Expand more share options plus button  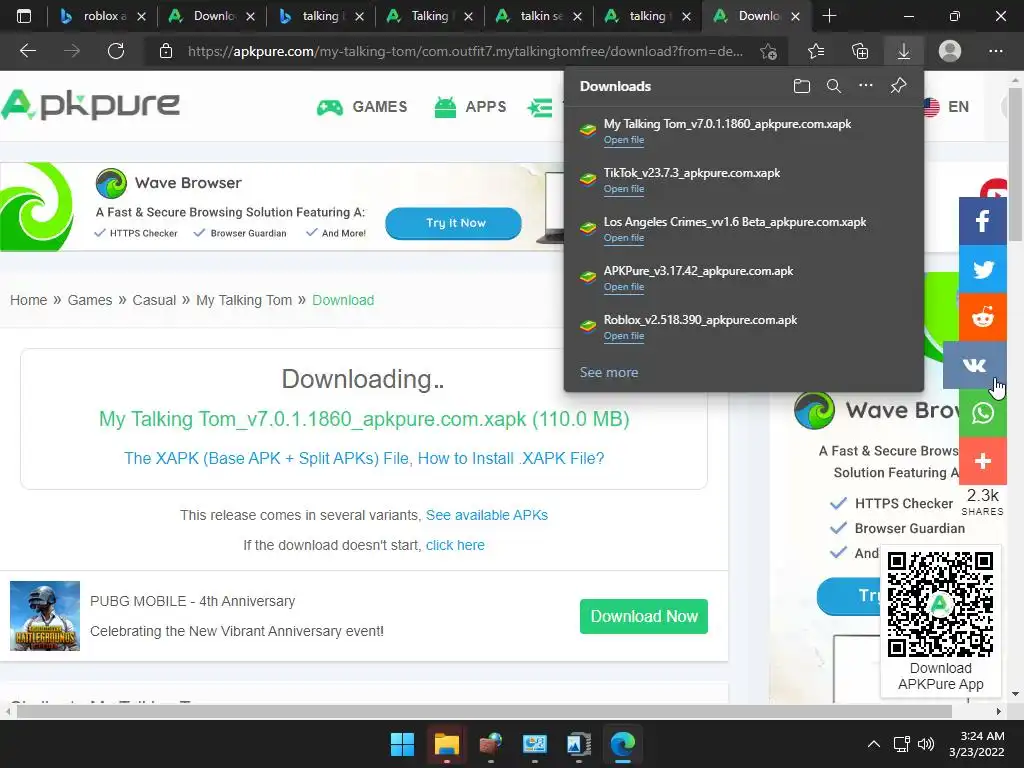pyautogui.click(x=983, y=461)
